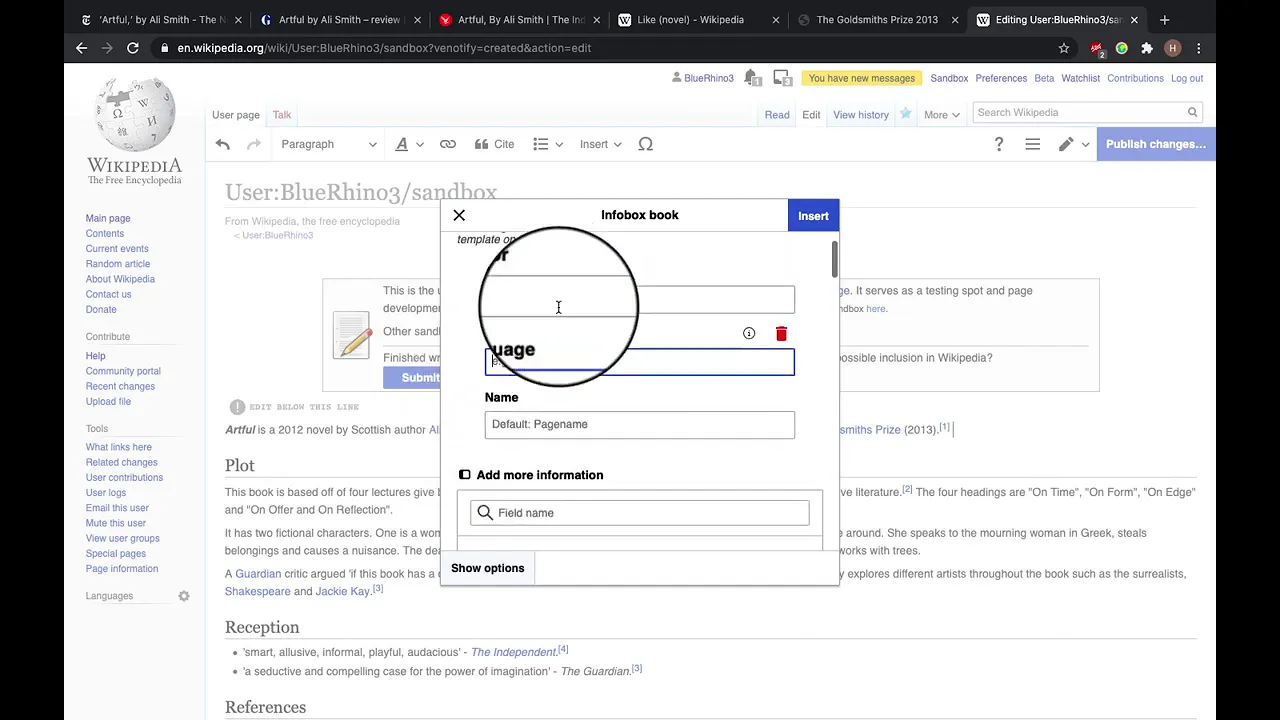This screenshot has width=1280, height=720.
Task: Switch to View history tab
Action: click(861, 115)
